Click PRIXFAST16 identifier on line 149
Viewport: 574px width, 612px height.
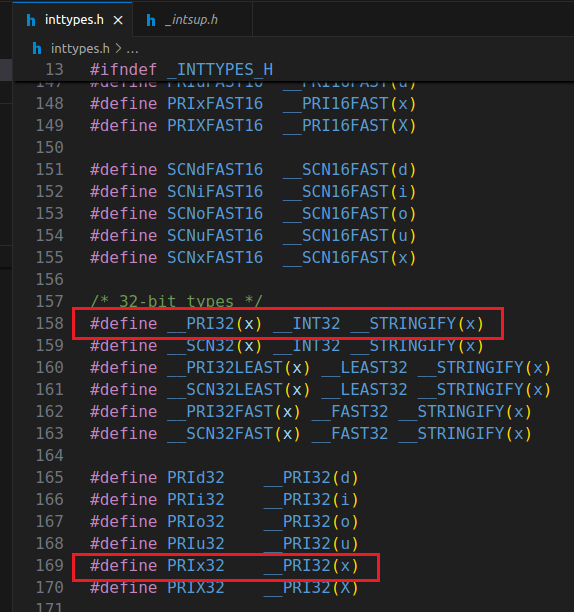pyautogui.click(x=215, y=126)
